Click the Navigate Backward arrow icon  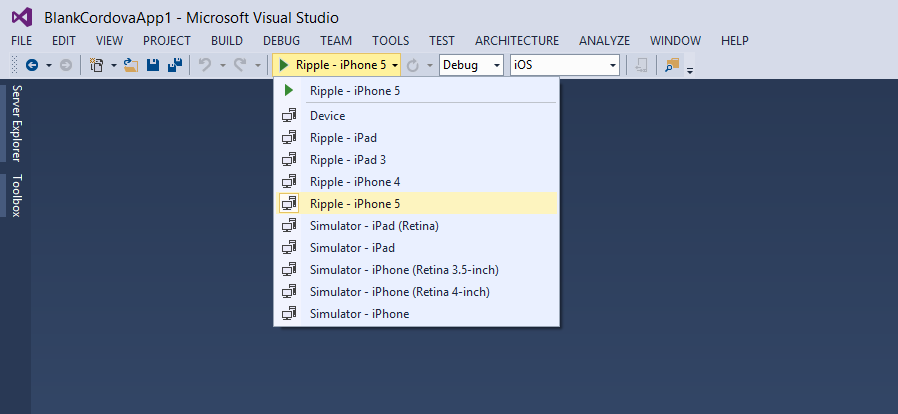(x=31, y=65)
